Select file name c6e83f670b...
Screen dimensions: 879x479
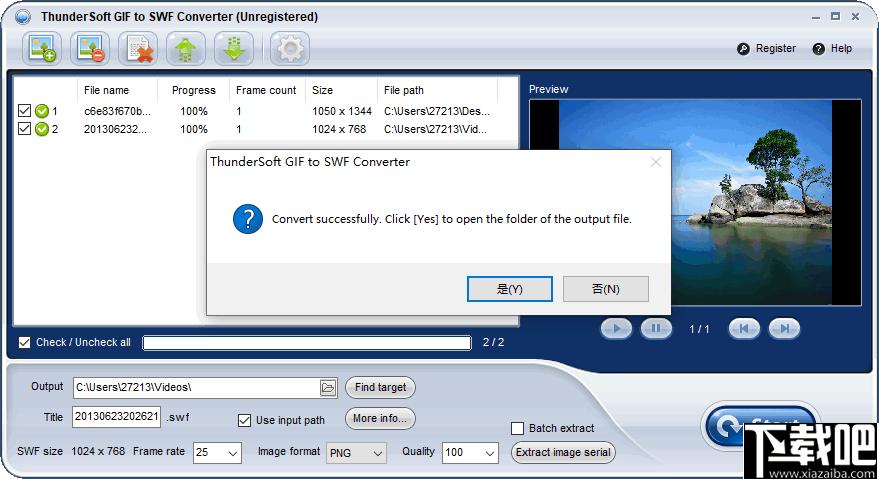click(117, 111)
